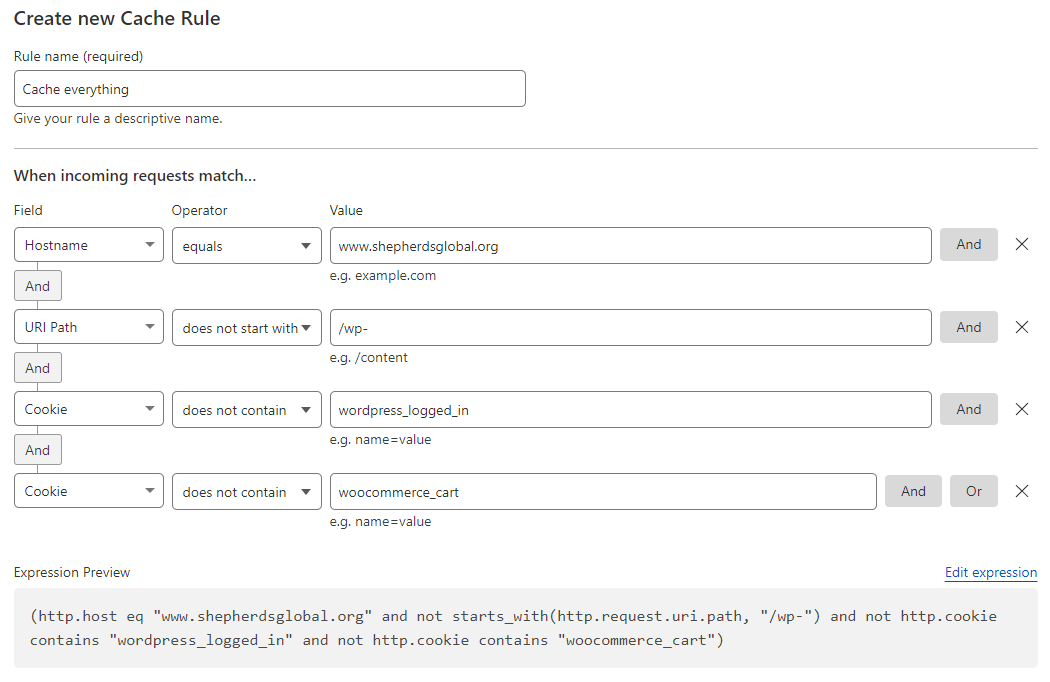
Task: Click the Edit expression link
Action: coord(990,572)
